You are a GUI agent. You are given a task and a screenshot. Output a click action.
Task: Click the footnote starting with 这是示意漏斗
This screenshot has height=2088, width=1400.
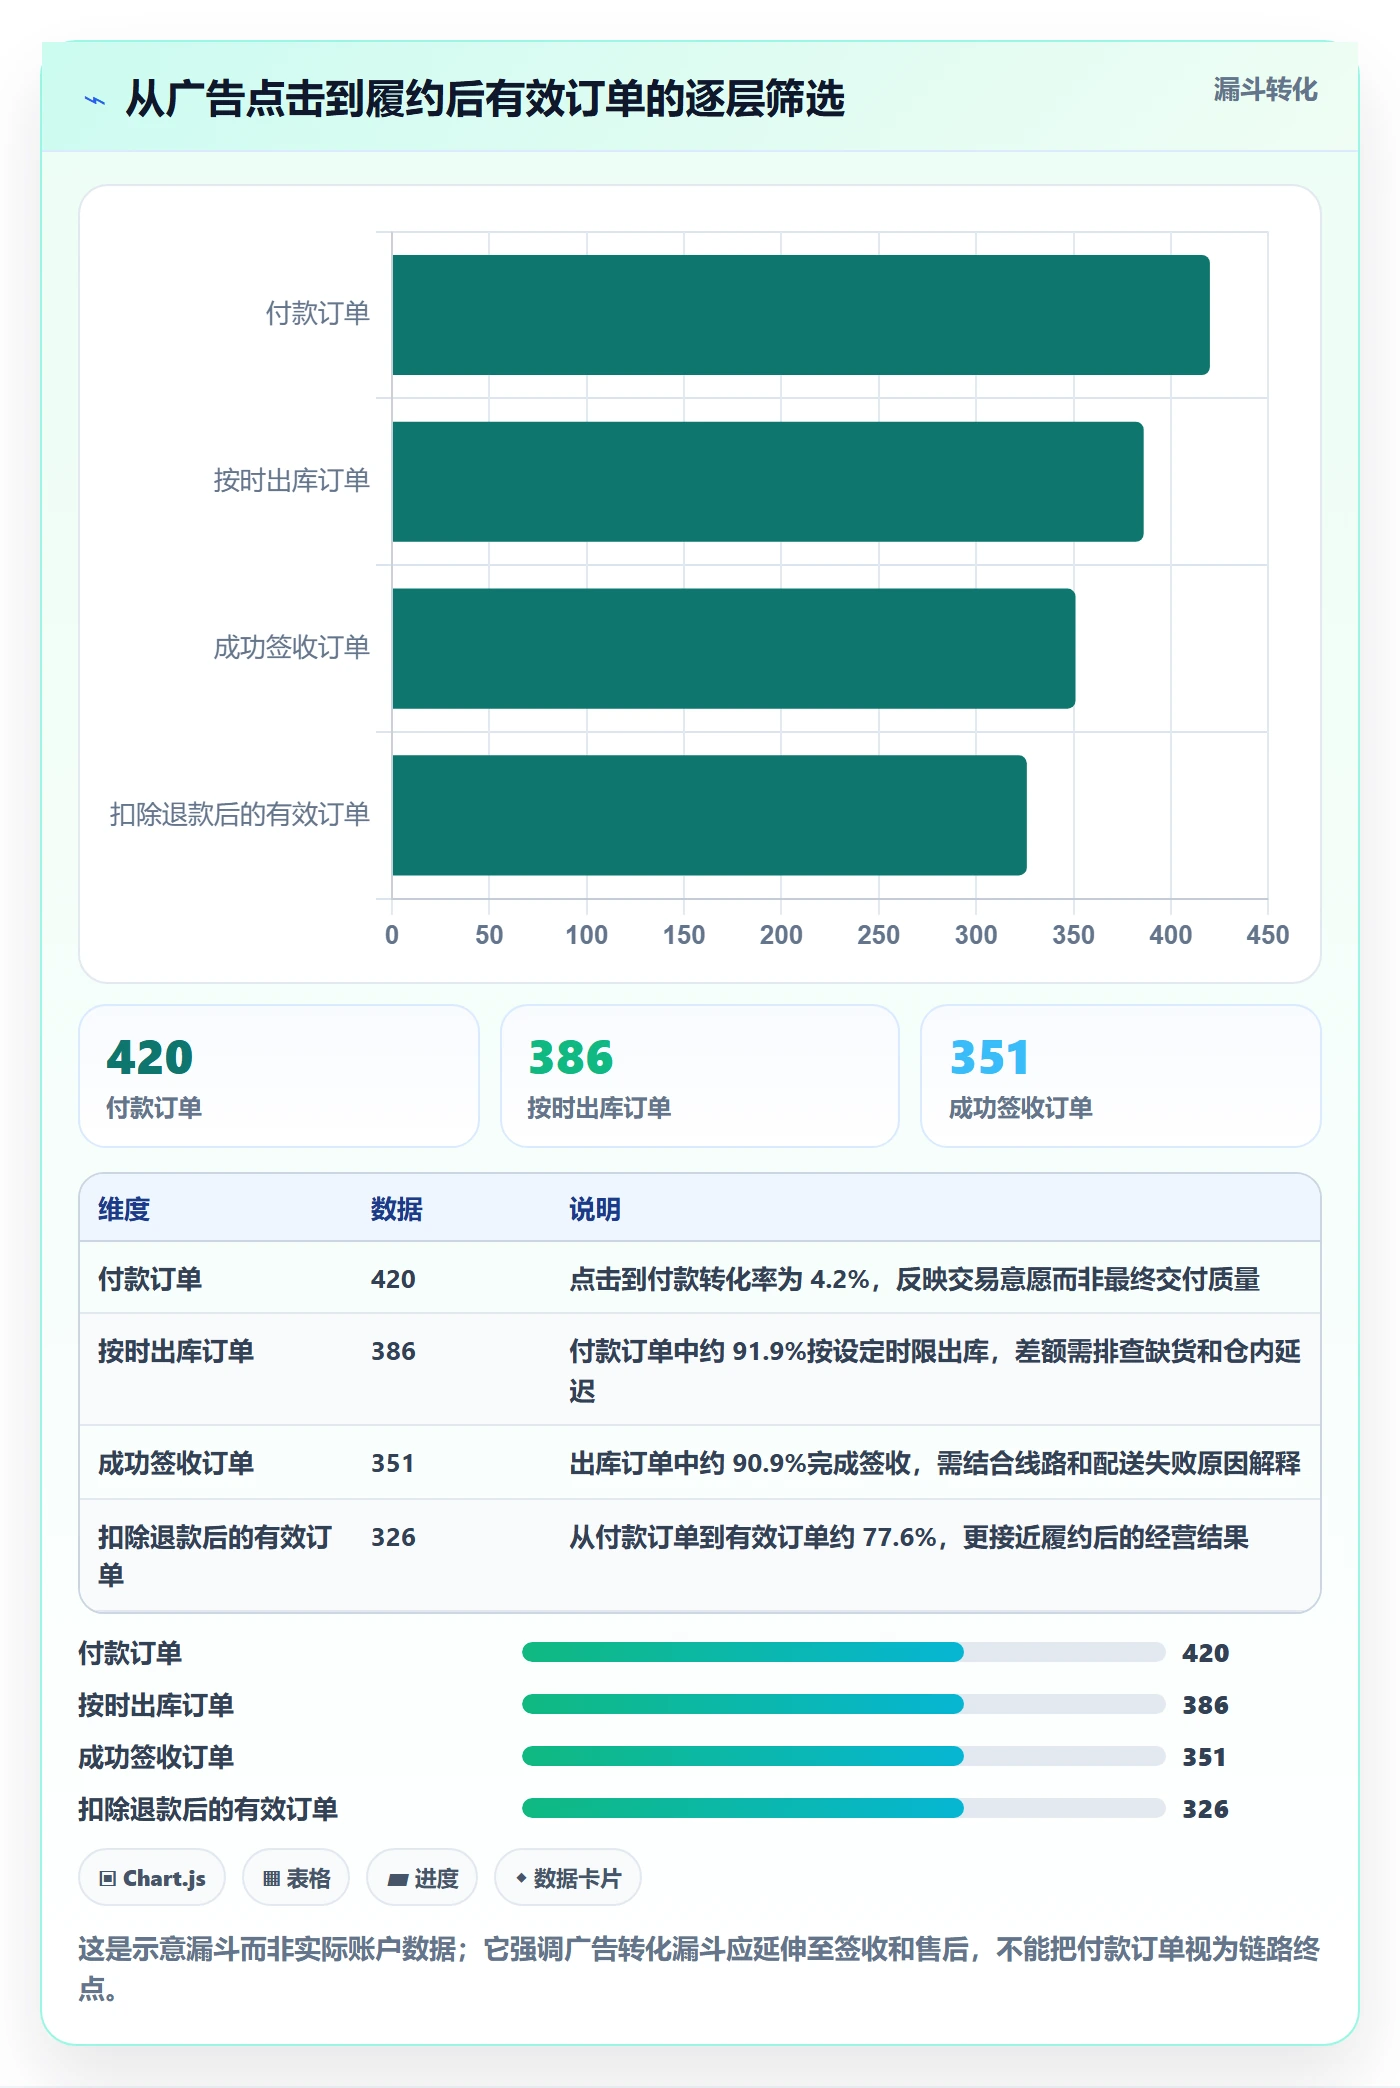(699, 1968)
